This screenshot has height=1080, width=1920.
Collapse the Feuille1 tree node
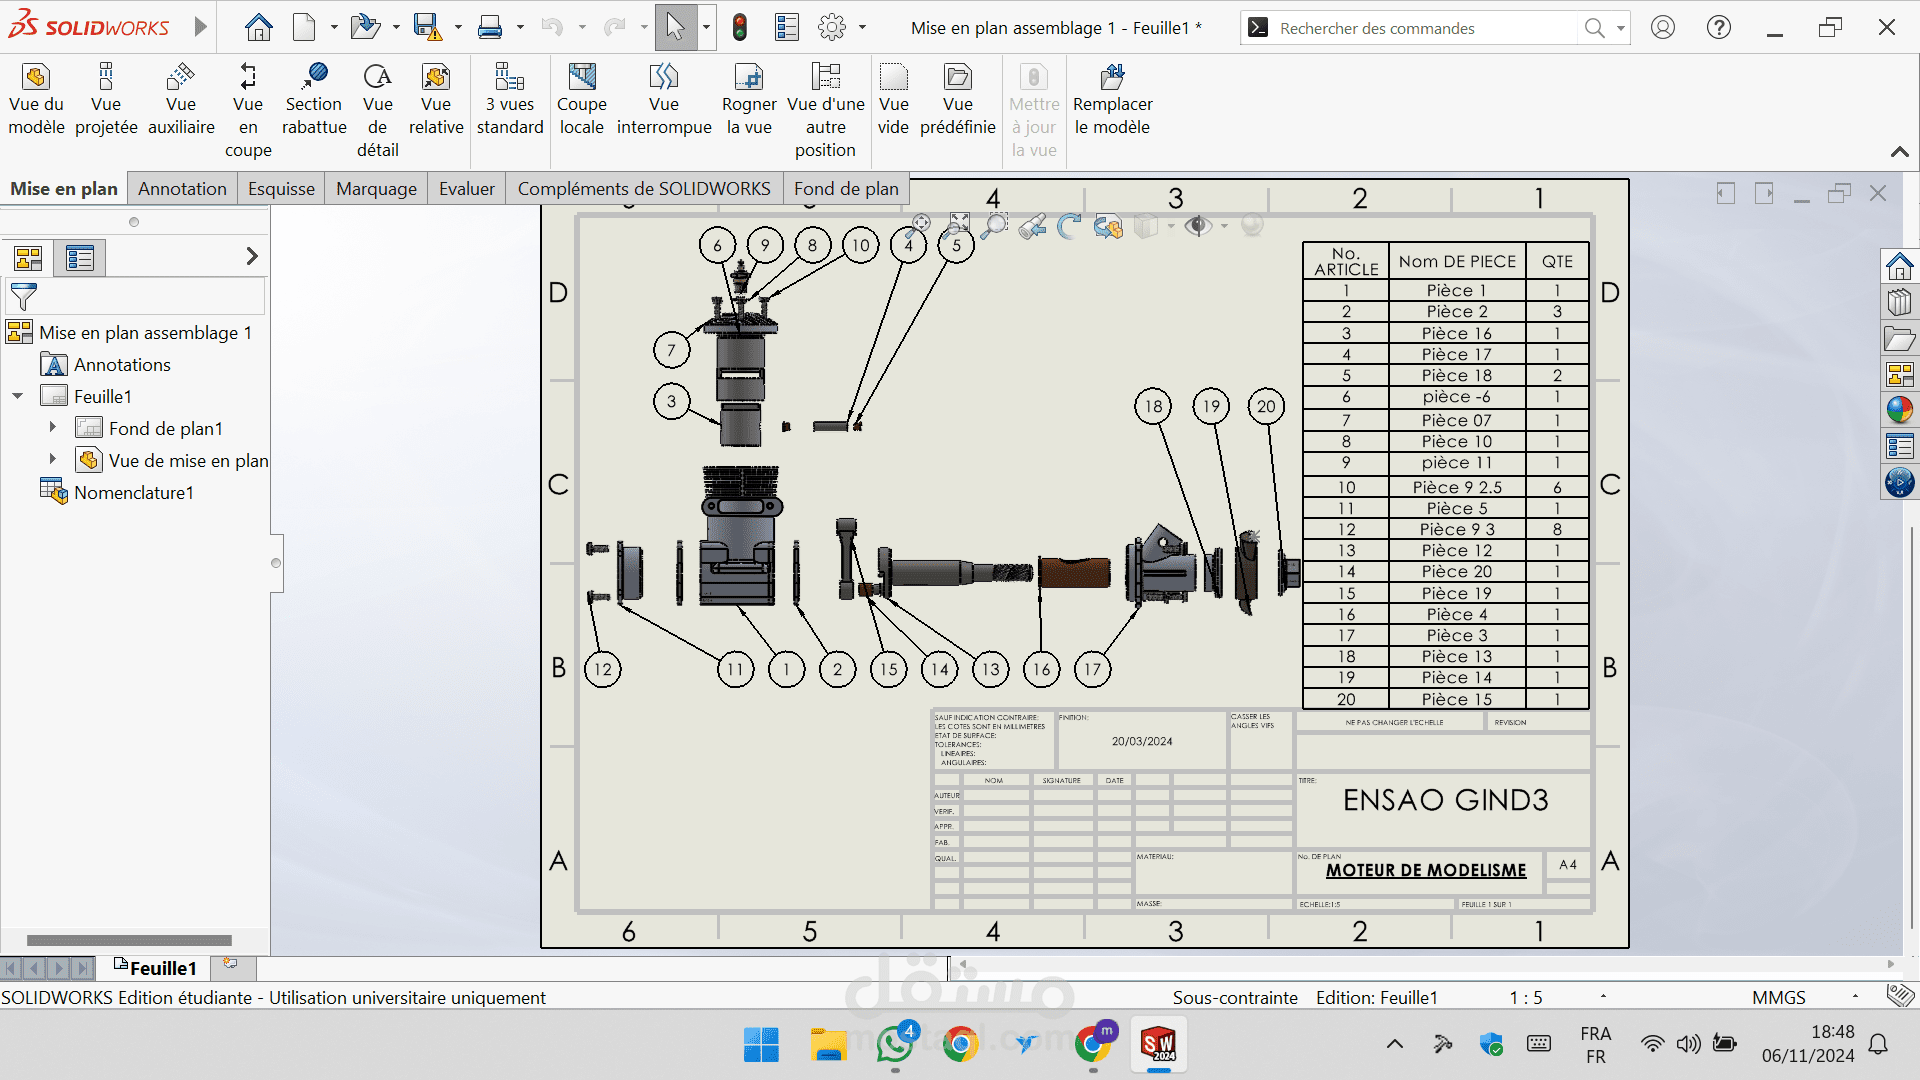tap(17, 396)
